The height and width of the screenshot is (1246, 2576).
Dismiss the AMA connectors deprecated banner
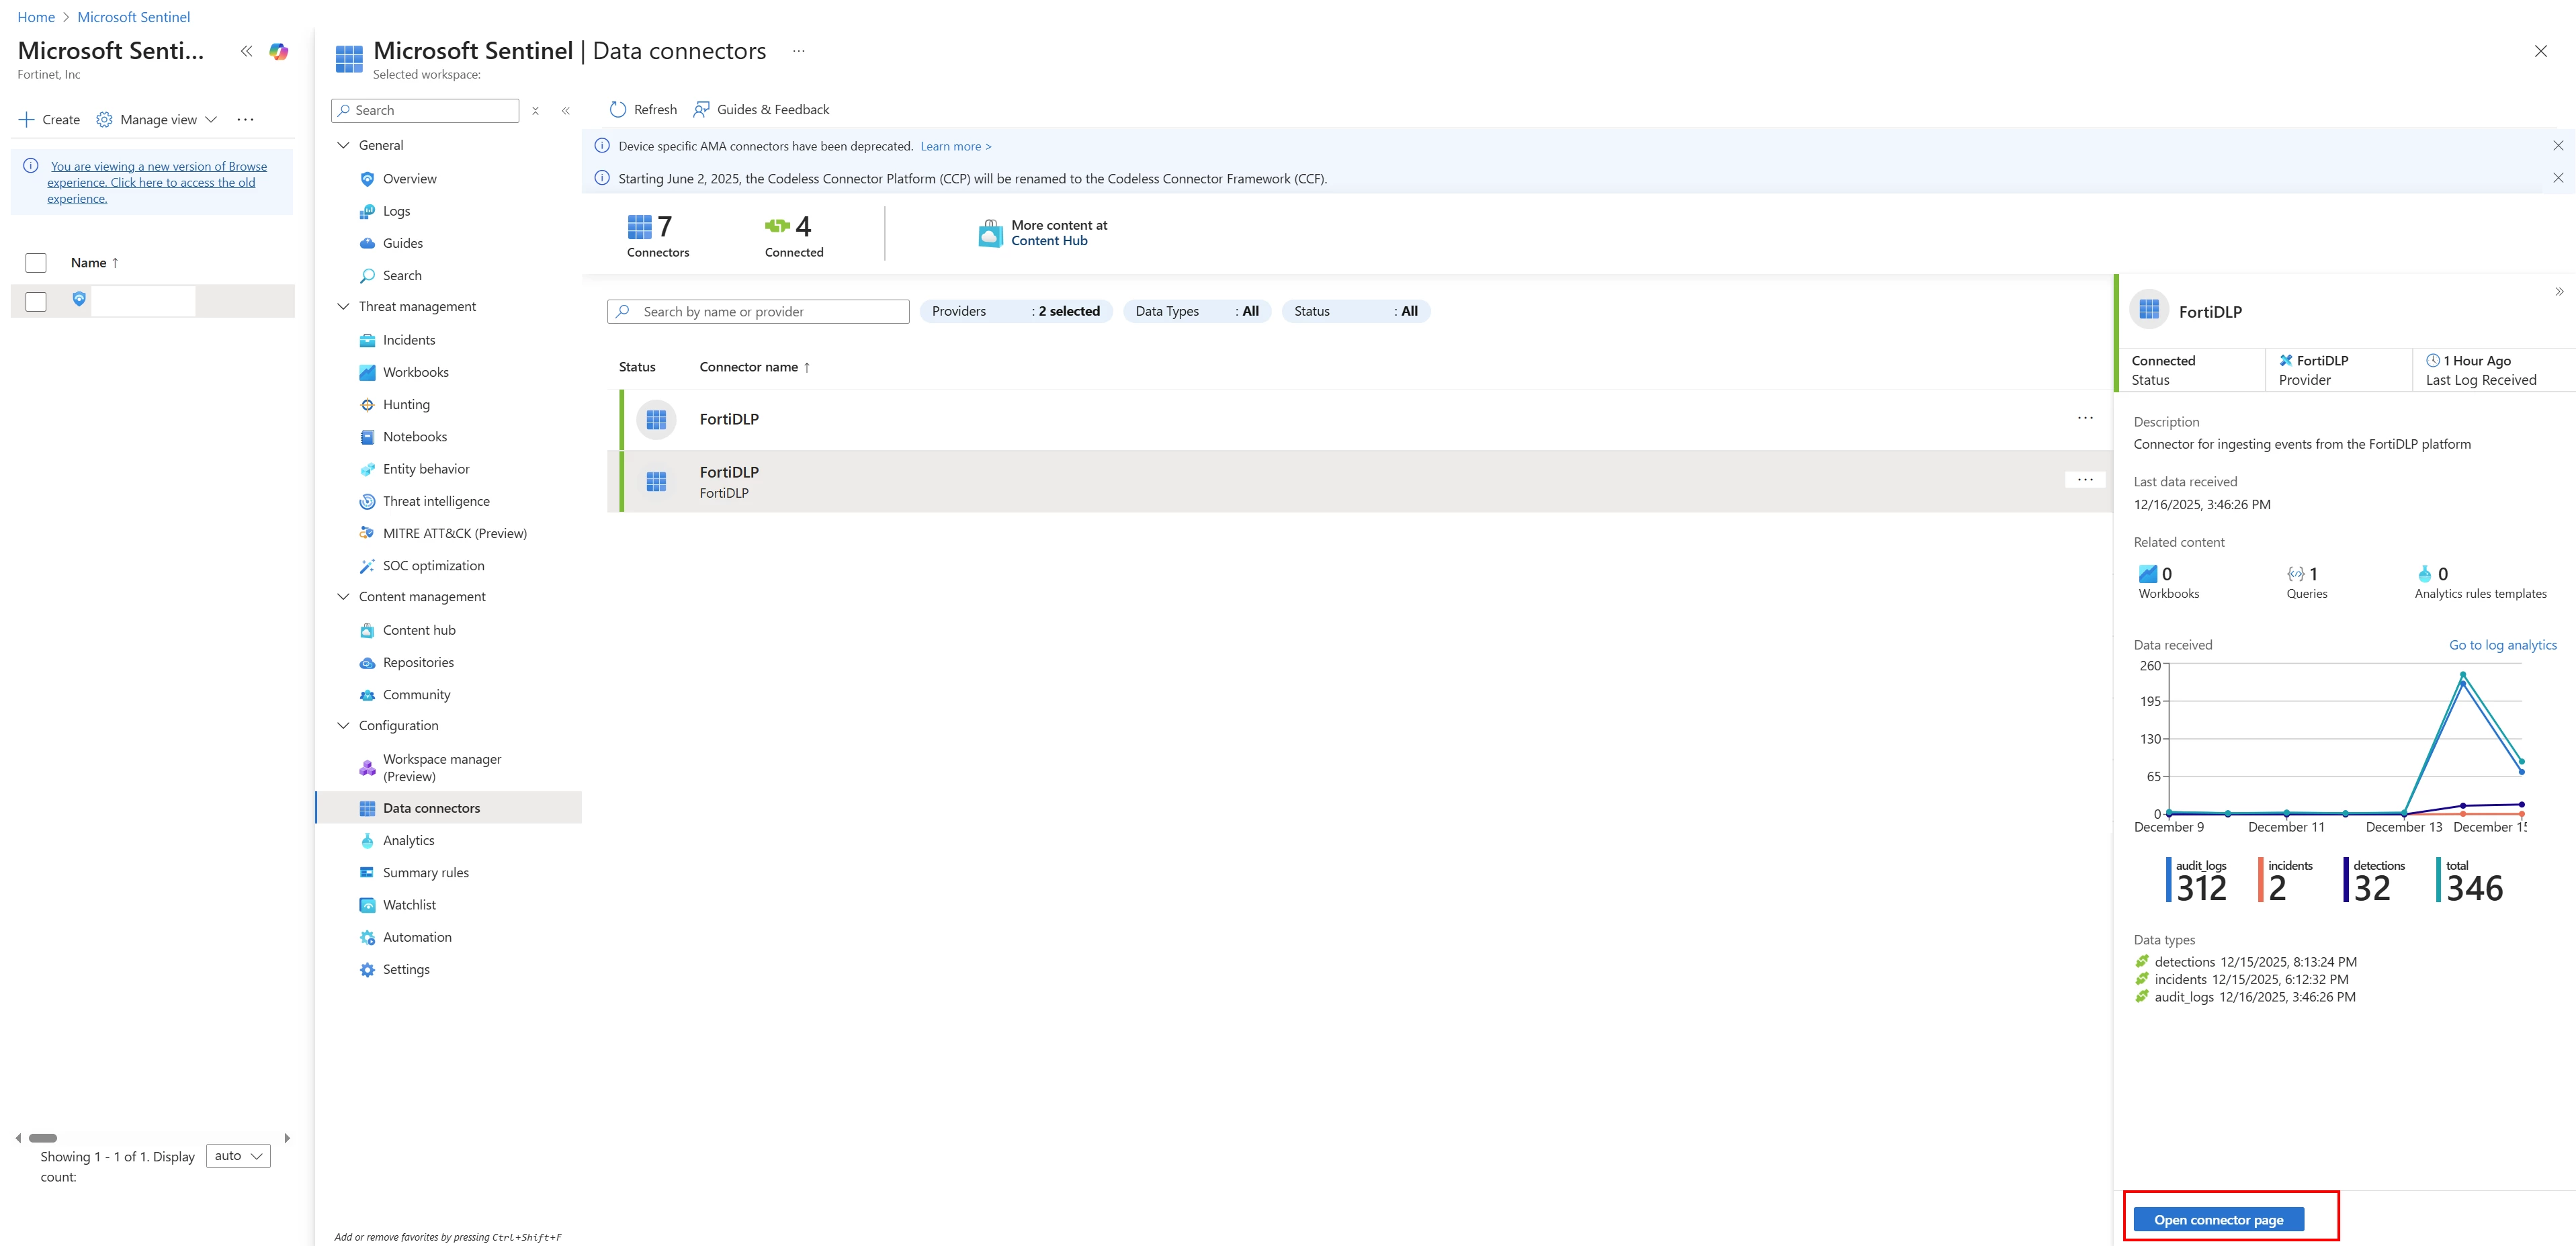[x=2558, y=146]
